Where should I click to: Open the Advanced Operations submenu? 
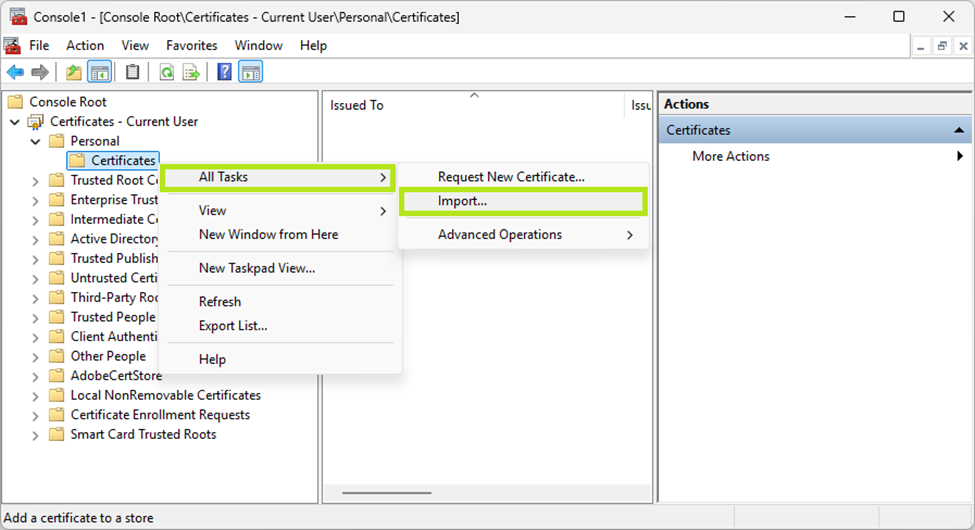click(500, 235)
